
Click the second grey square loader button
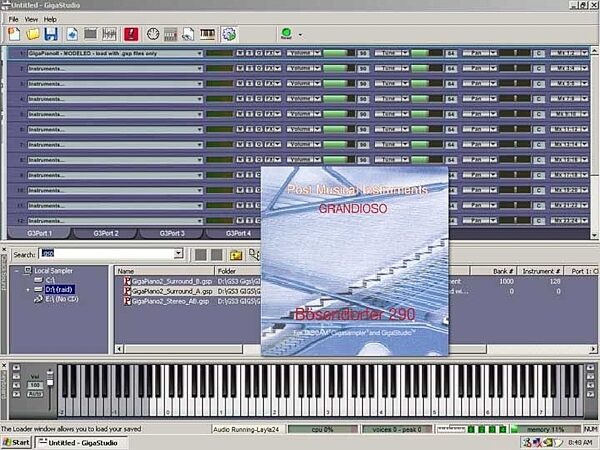217,255
